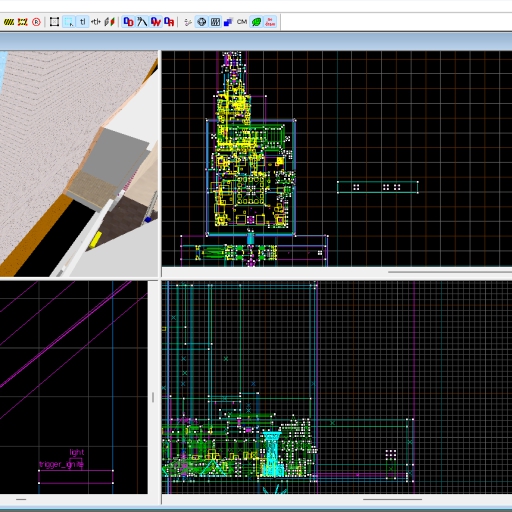Click the 'CM' collision toolbar icon
The width and height of the screenshot is (512, 512).
pos(242,22)
